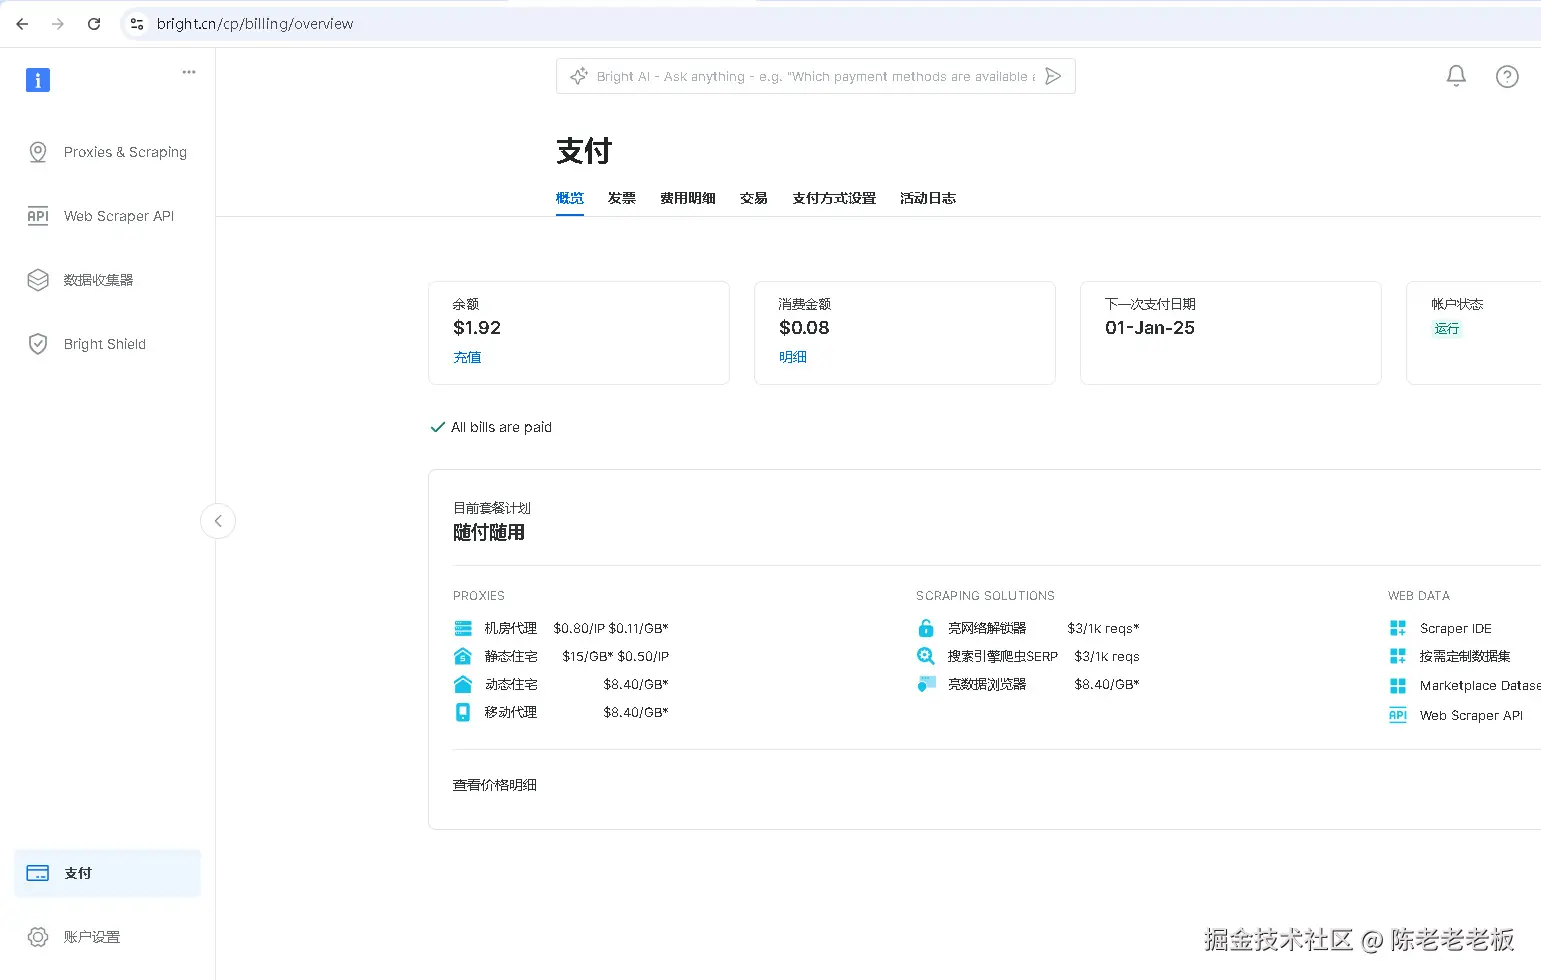Click the Bright Shield checkmark shield icon
This screenshot has width=1541, height=980.
pyautogui.click(x=38, y=344)
